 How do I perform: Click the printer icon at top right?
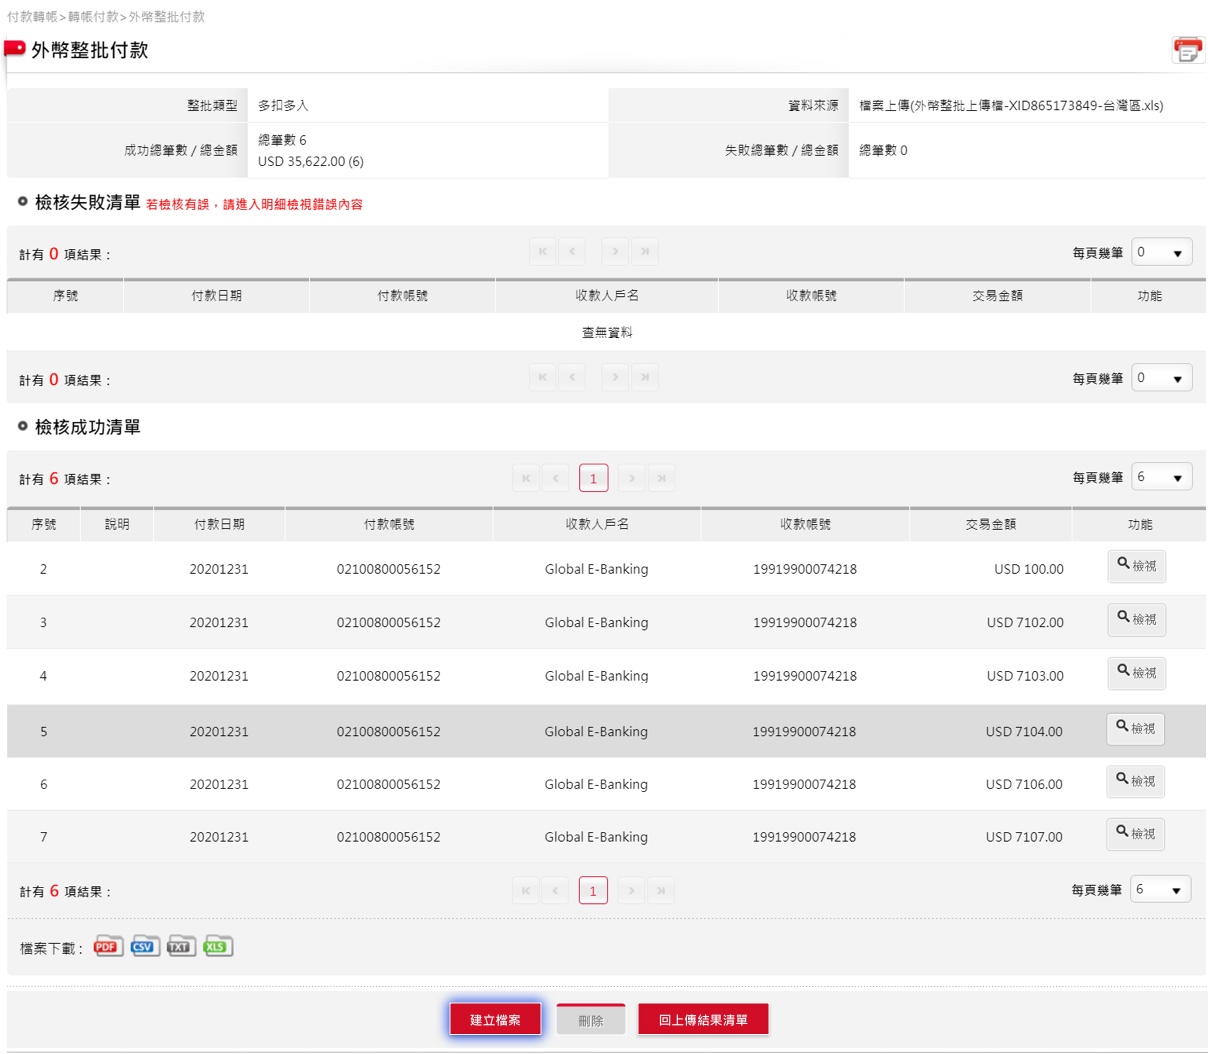[x=1188, y=50]
